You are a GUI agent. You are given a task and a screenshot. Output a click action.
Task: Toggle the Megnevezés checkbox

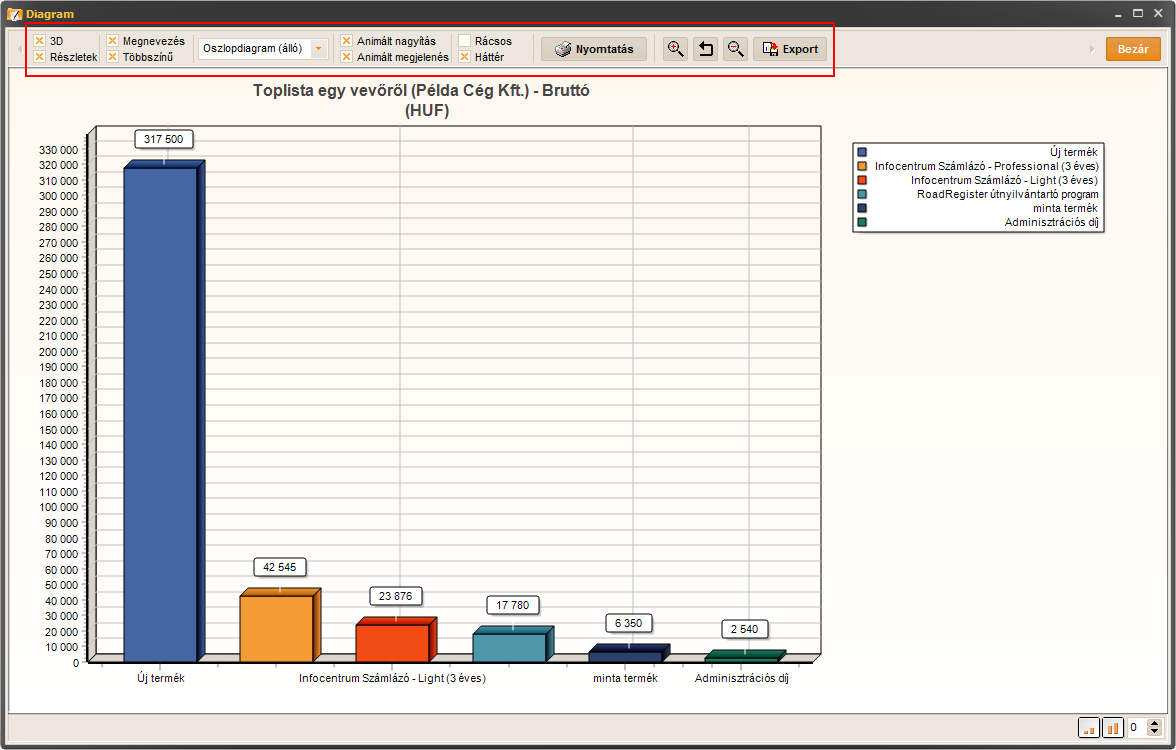(x=112, y=40)
